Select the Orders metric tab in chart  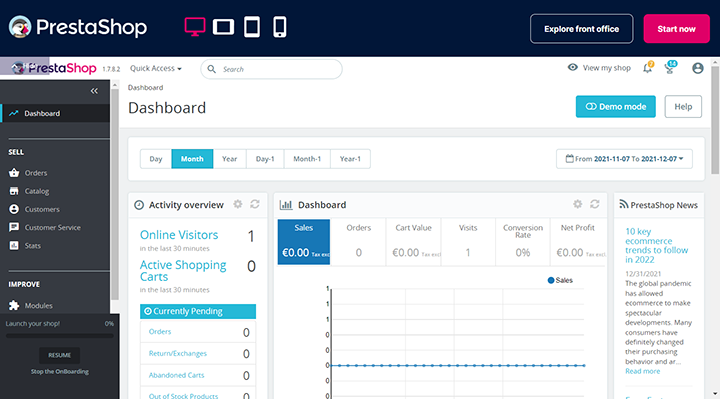pos(358,242)
